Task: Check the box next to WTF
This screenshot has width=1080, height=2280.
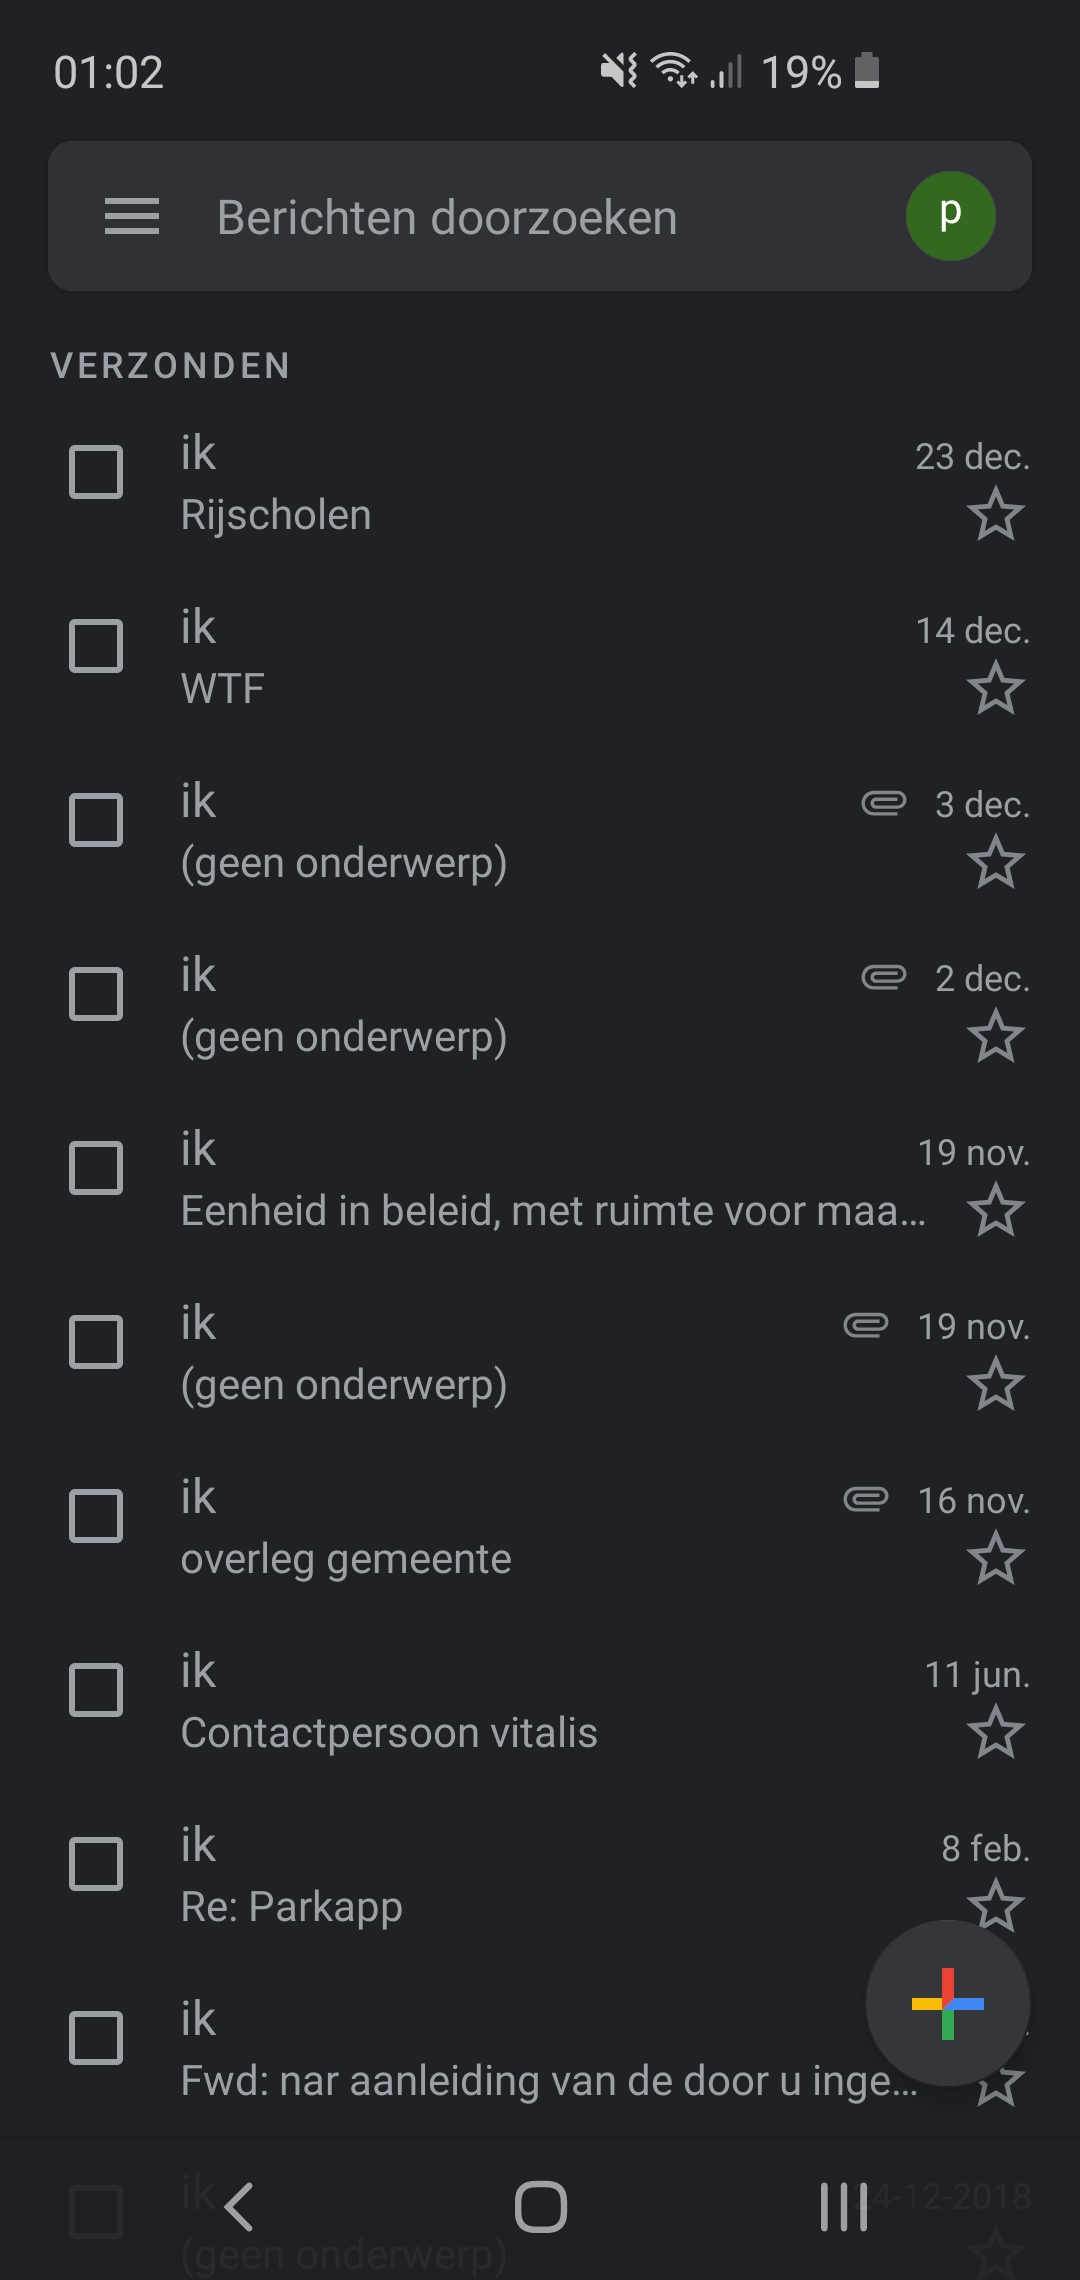Action: [96, 646]
